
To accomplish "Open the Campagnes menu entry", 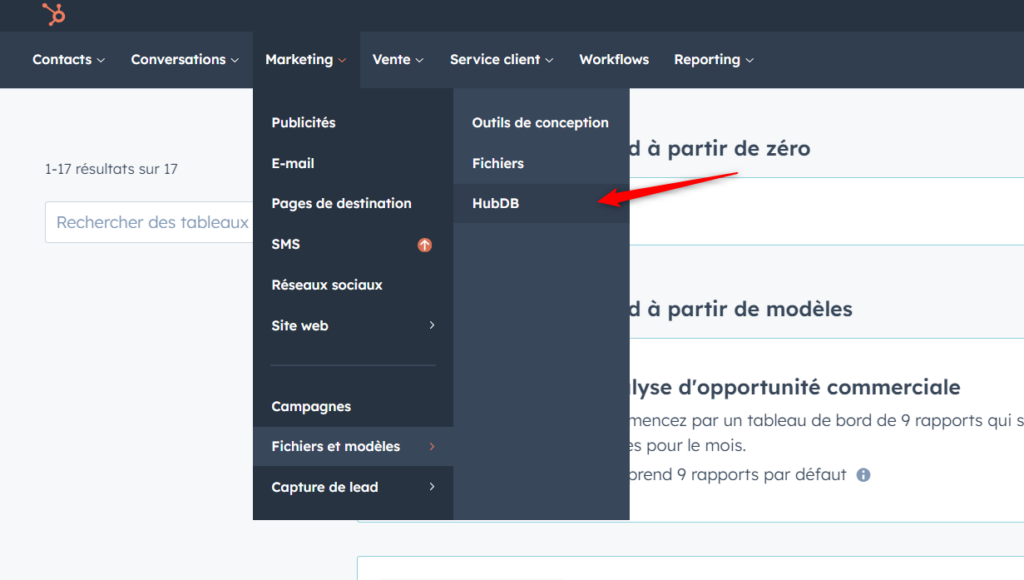I will (x=311, y=406).
